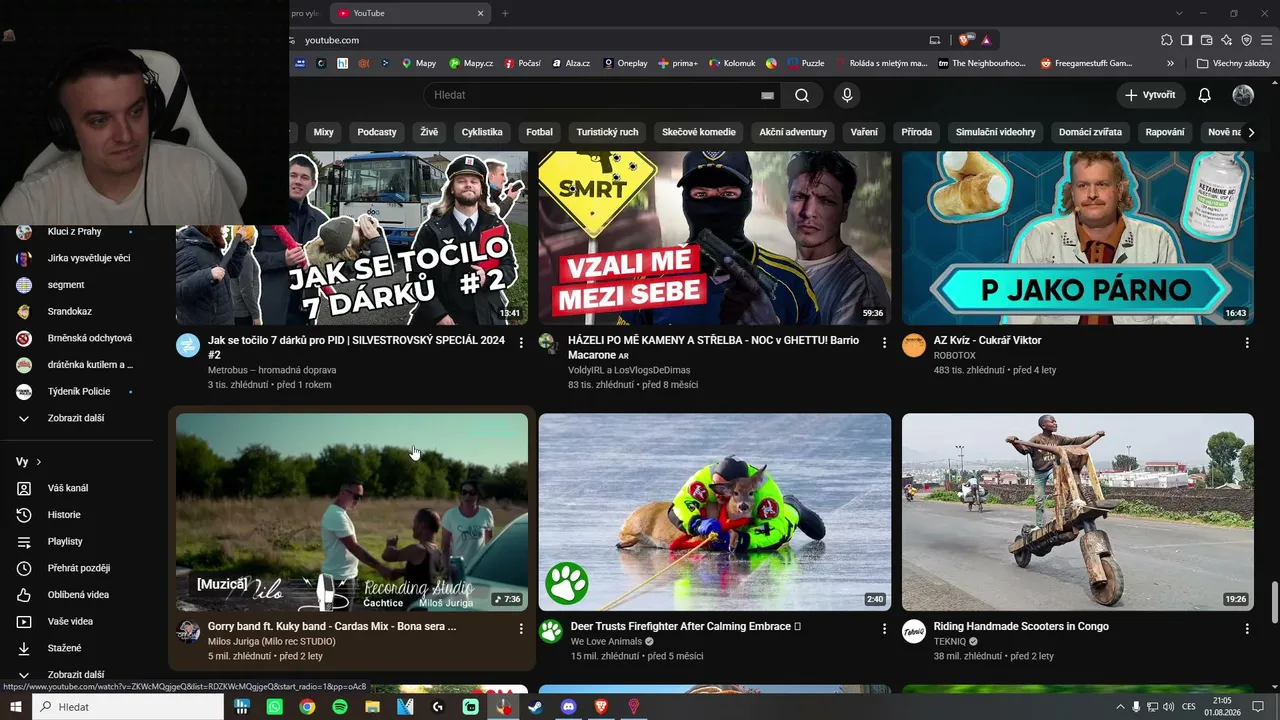The height and width of the screenshot is (720, 1280).
Task: Open Vaše videa in the sidebar
Action: [70, 621]
